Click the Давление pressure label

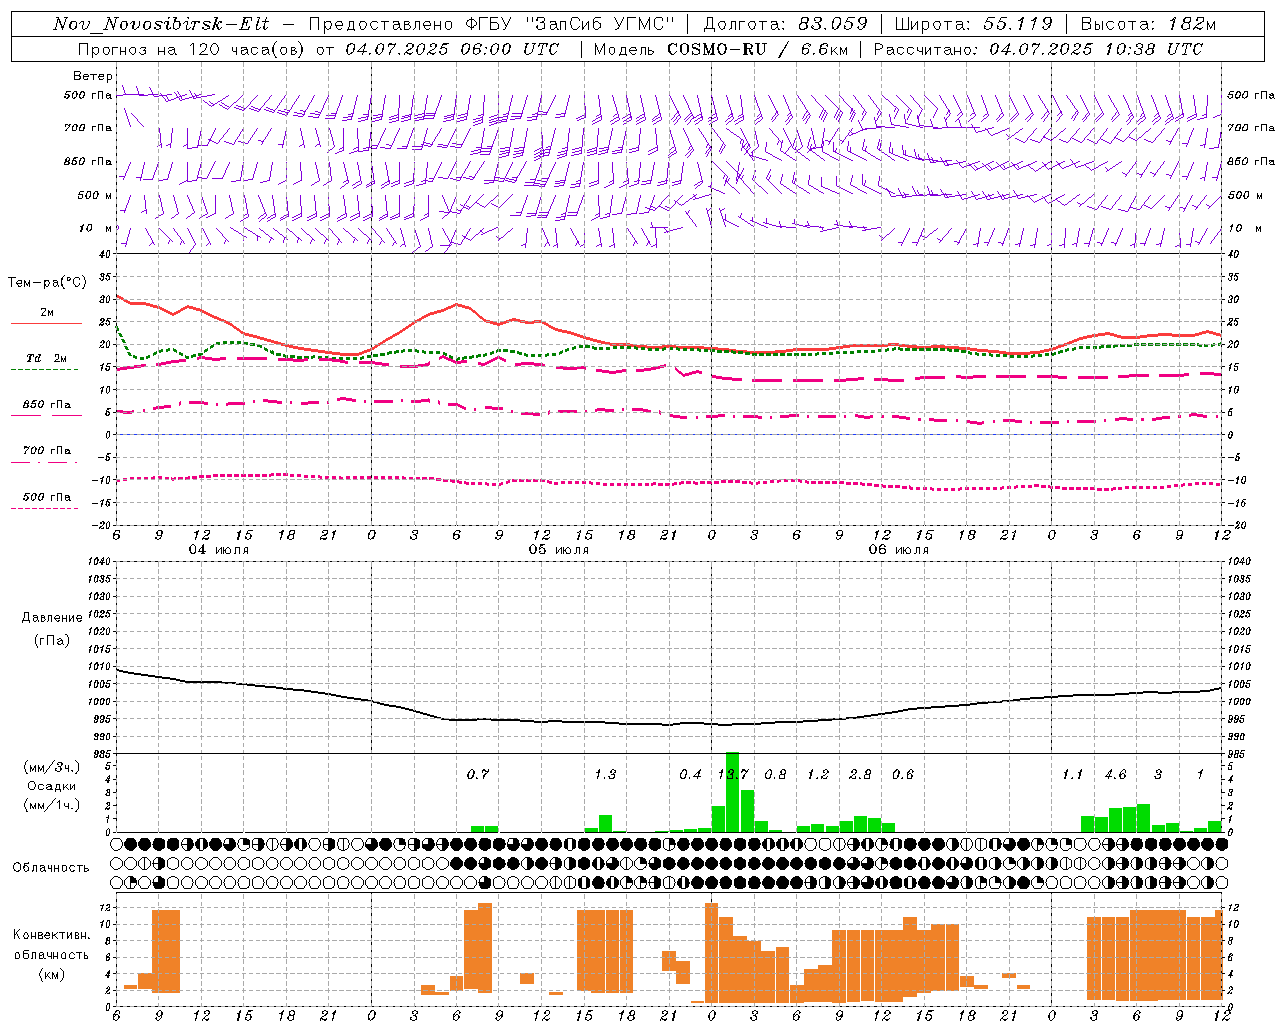[x=52, y=618]
